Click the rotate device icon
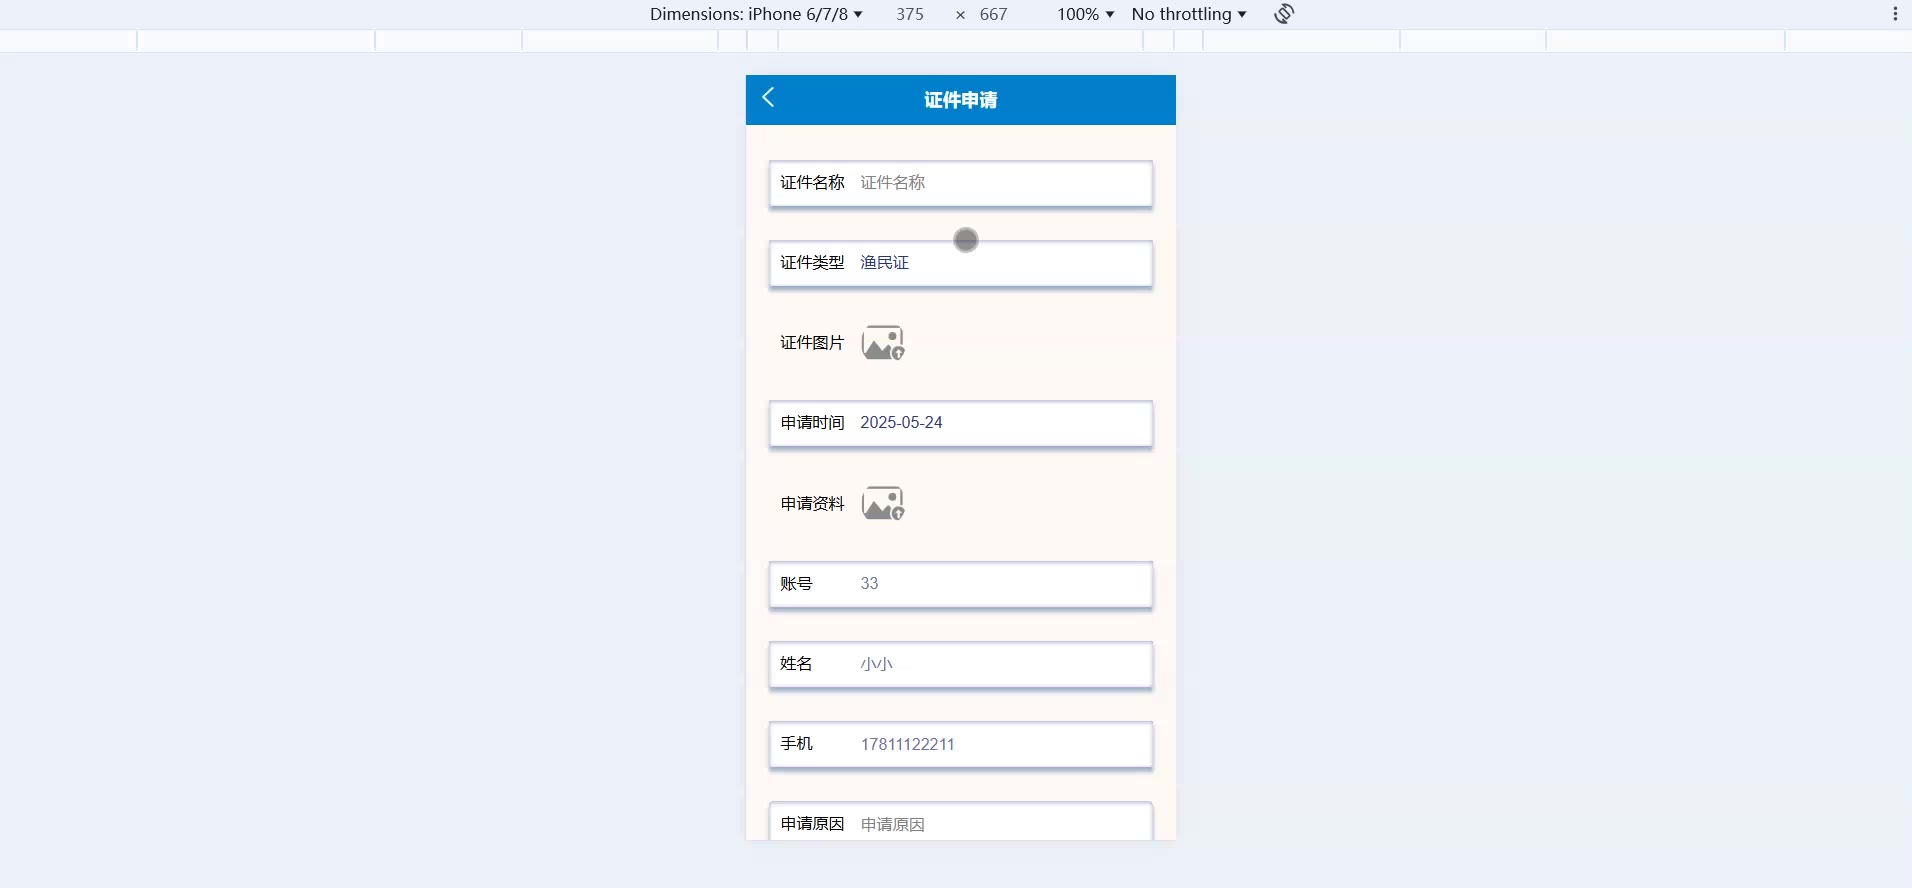Viewport: 1912px width, 888px height. 1284,14
